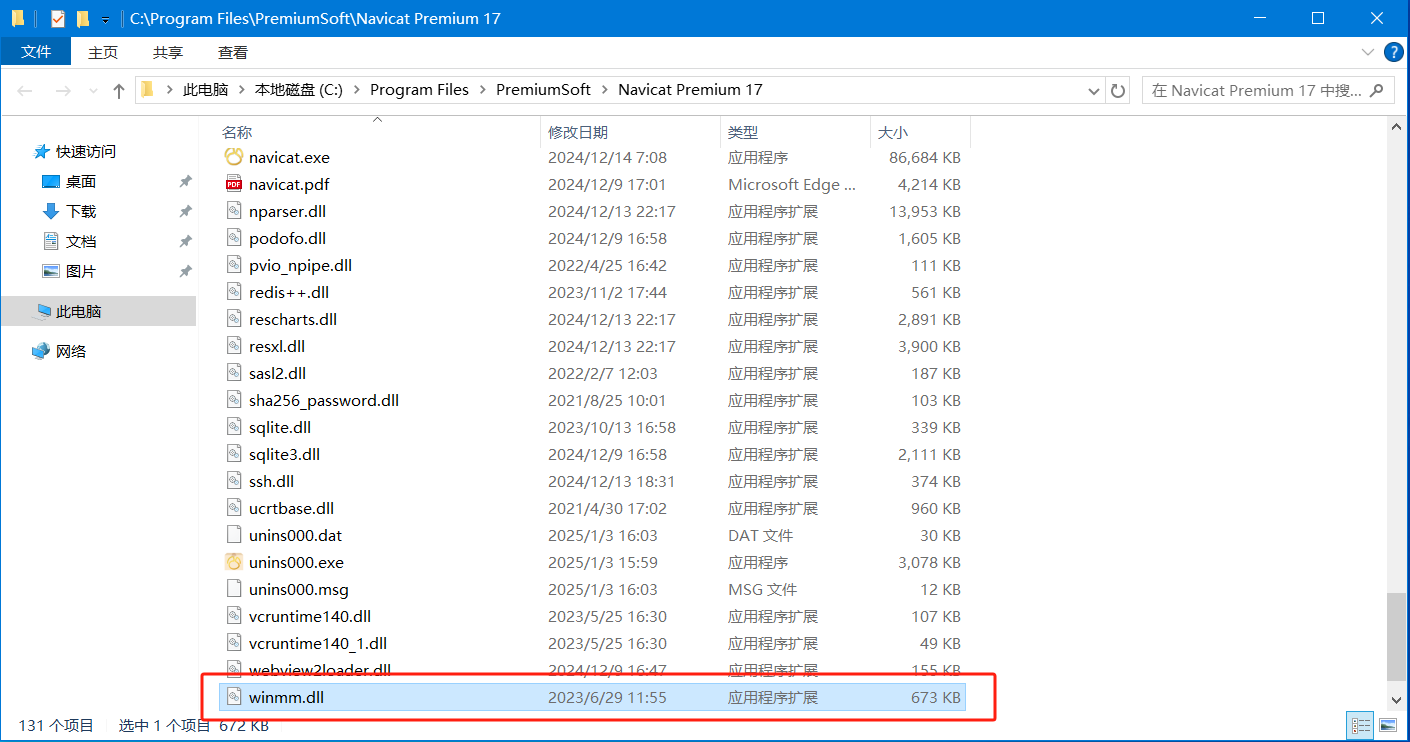Image resolution: width=1410 pixels, height=742 pixels.
Task: Open Customize Quick Access Toolbar dropdown
Action: coord(105,19)
